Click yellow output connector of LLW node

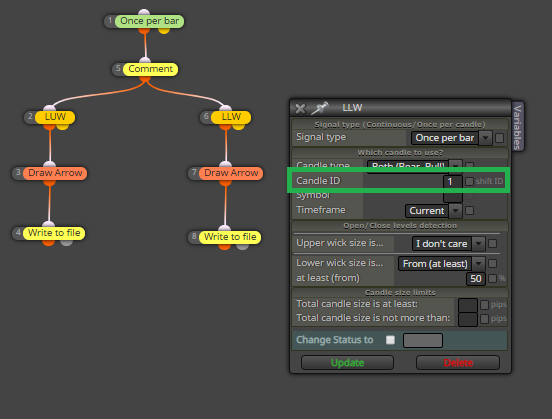tap(239, 126)
